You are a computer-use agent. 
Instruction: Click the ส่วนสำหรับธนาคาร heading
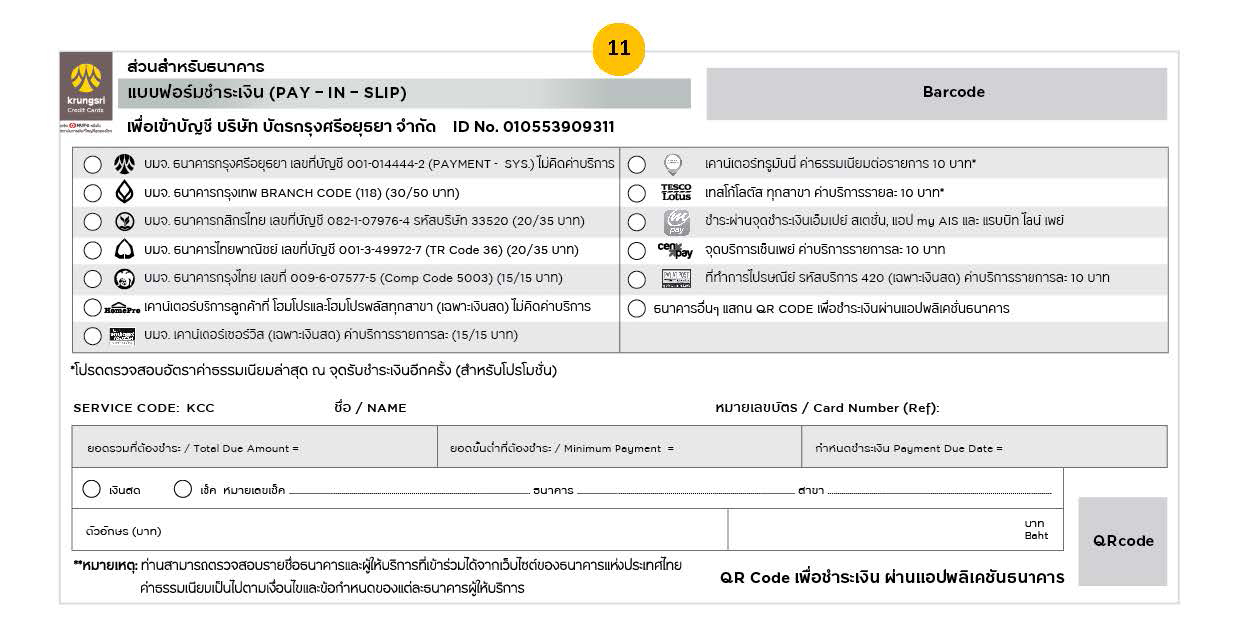pos(196,66)
